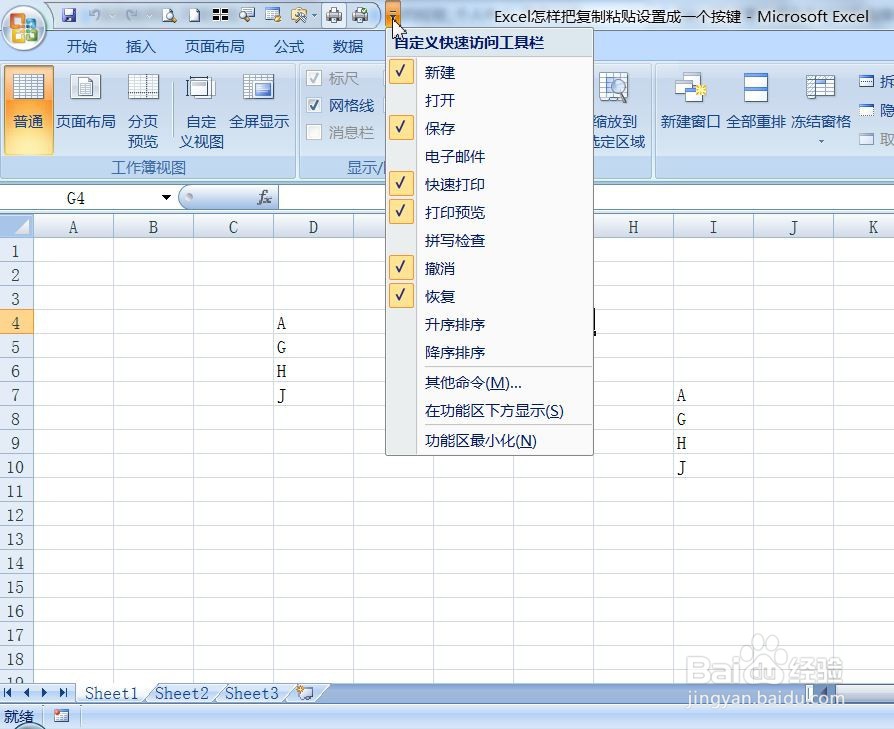The width and height of the screenshot is (894, 729).
Task: Enable 降序排序 in the customize menu
Action: [x=489, y=352]
